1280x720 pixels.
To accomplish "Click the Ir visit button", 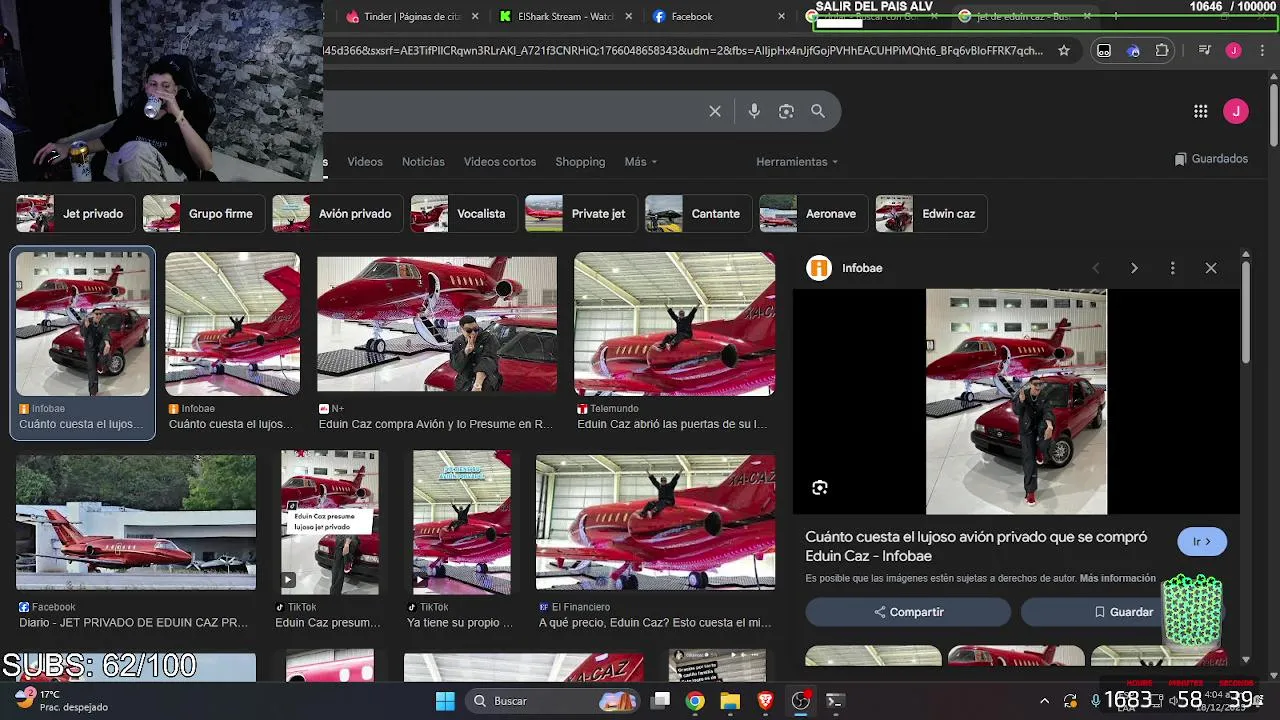I will 1202,541.
